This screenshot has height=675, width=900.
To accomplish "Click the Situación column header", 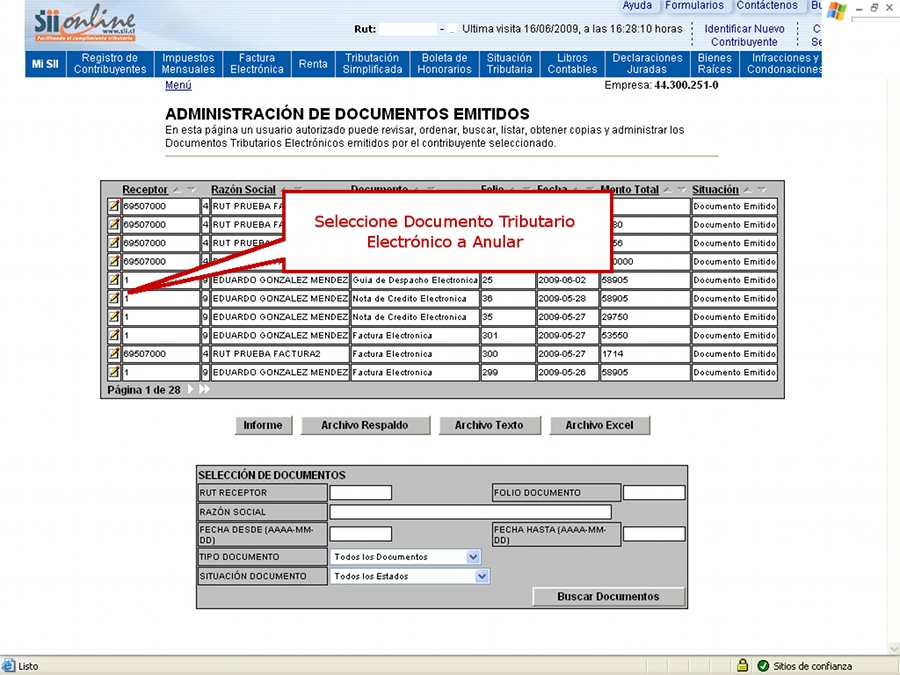I will (x=715, y=189).
